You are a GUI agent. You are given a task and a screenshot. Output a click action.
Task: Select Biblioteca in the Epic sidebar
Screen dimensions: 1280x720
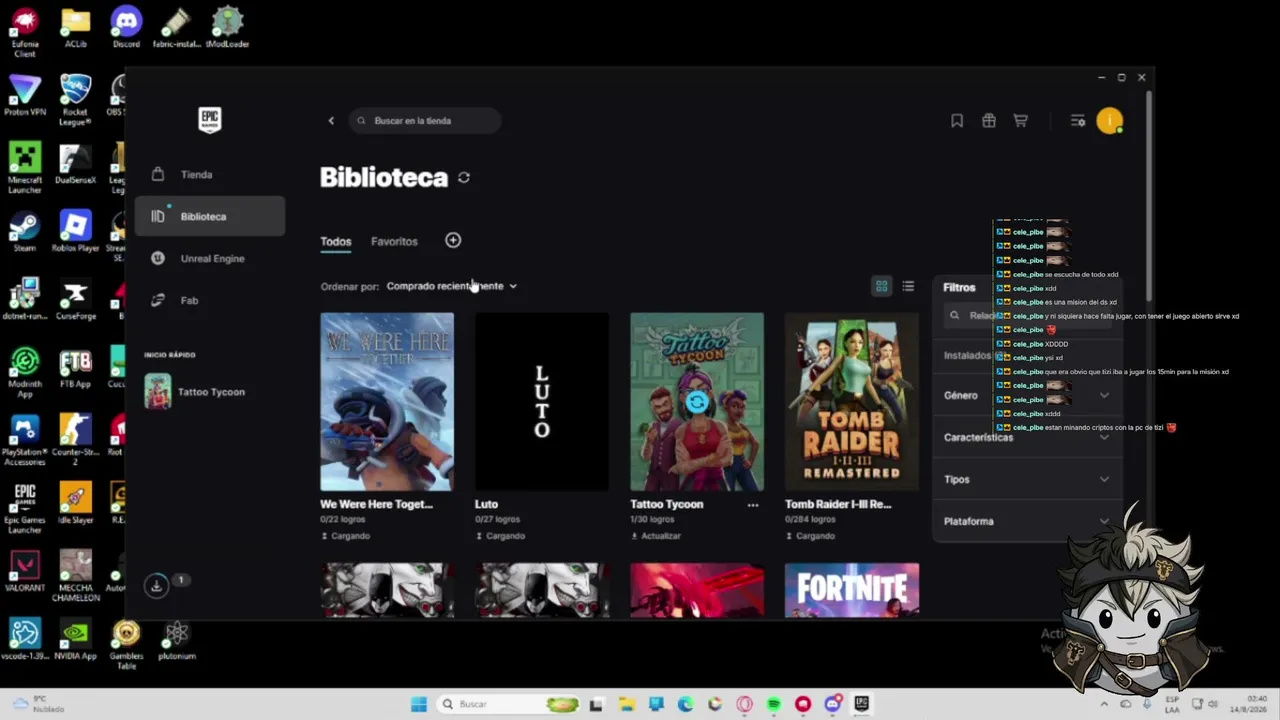(x=209, y=216)
